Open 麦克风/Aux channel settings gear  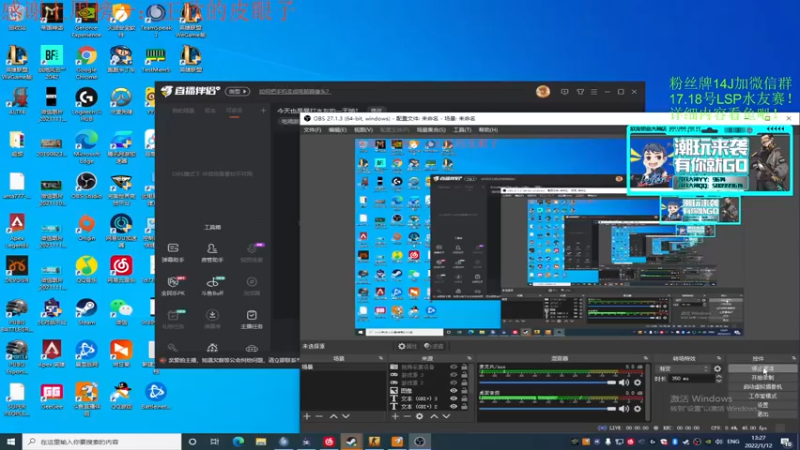(637, 383)
